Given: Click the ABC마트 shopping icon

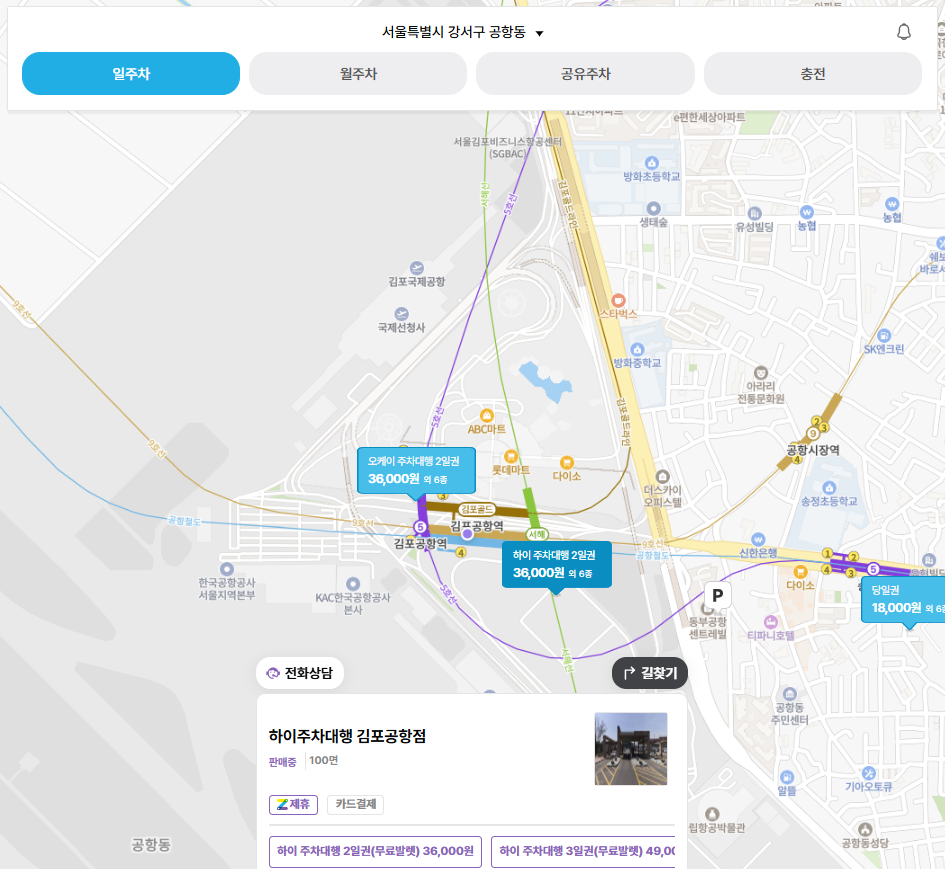Looking at the screenshot, I should (486, 416).
